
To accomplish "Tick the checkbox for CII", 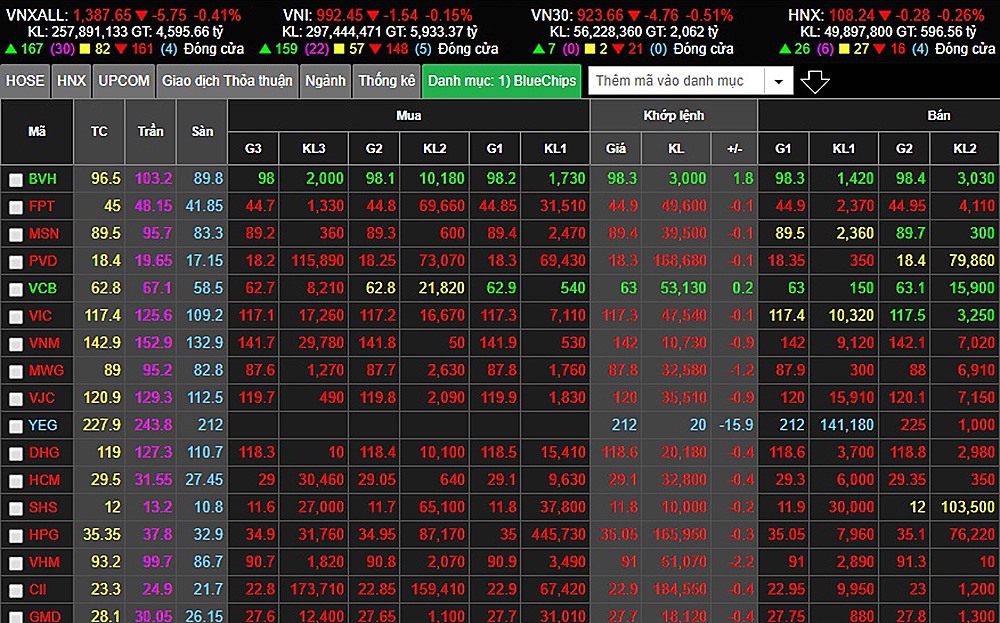I will click(16, 592).
